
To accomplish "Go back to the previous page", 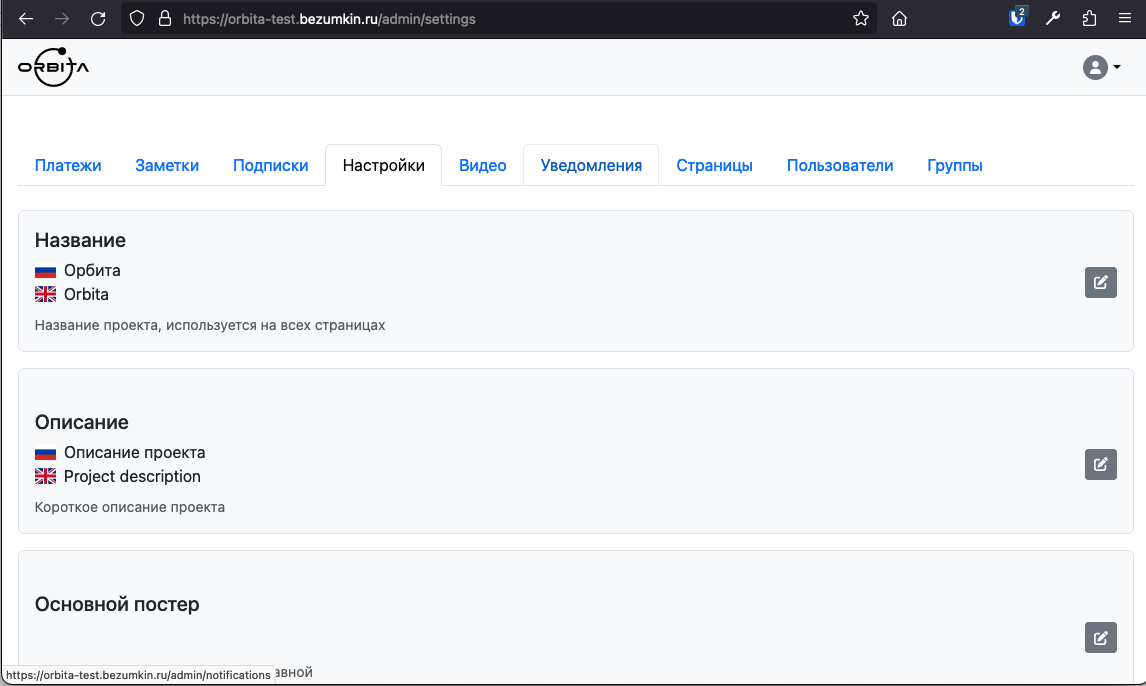I will click(26, 19).
